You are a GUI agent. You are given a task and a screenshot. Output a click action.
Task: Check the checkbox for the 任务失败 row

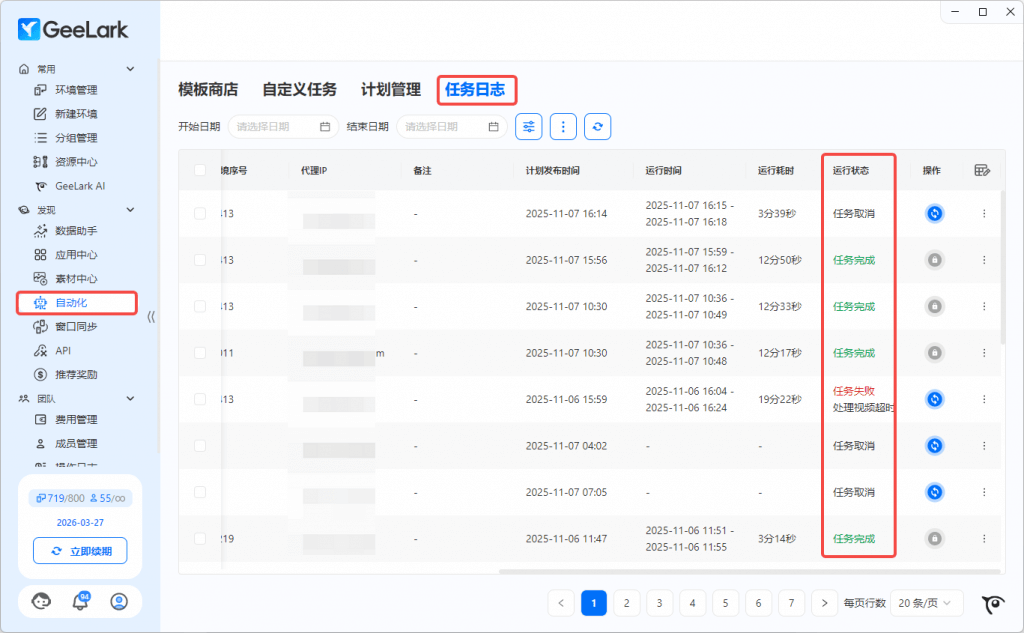tap(200, 399)
